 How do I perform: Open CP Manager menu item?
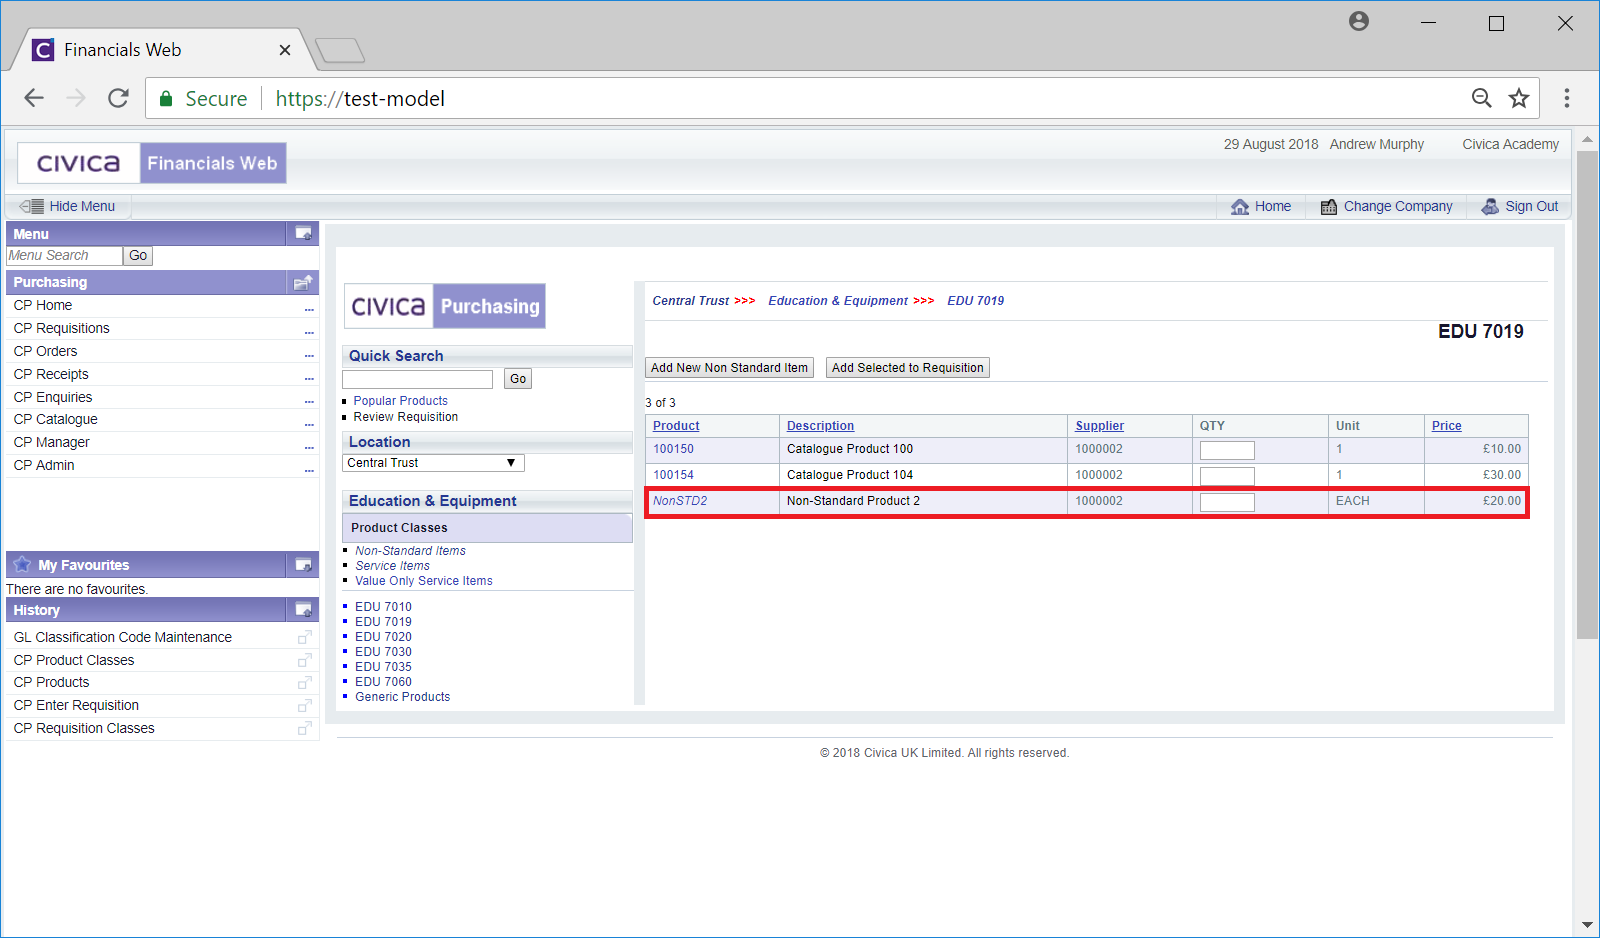52,442
